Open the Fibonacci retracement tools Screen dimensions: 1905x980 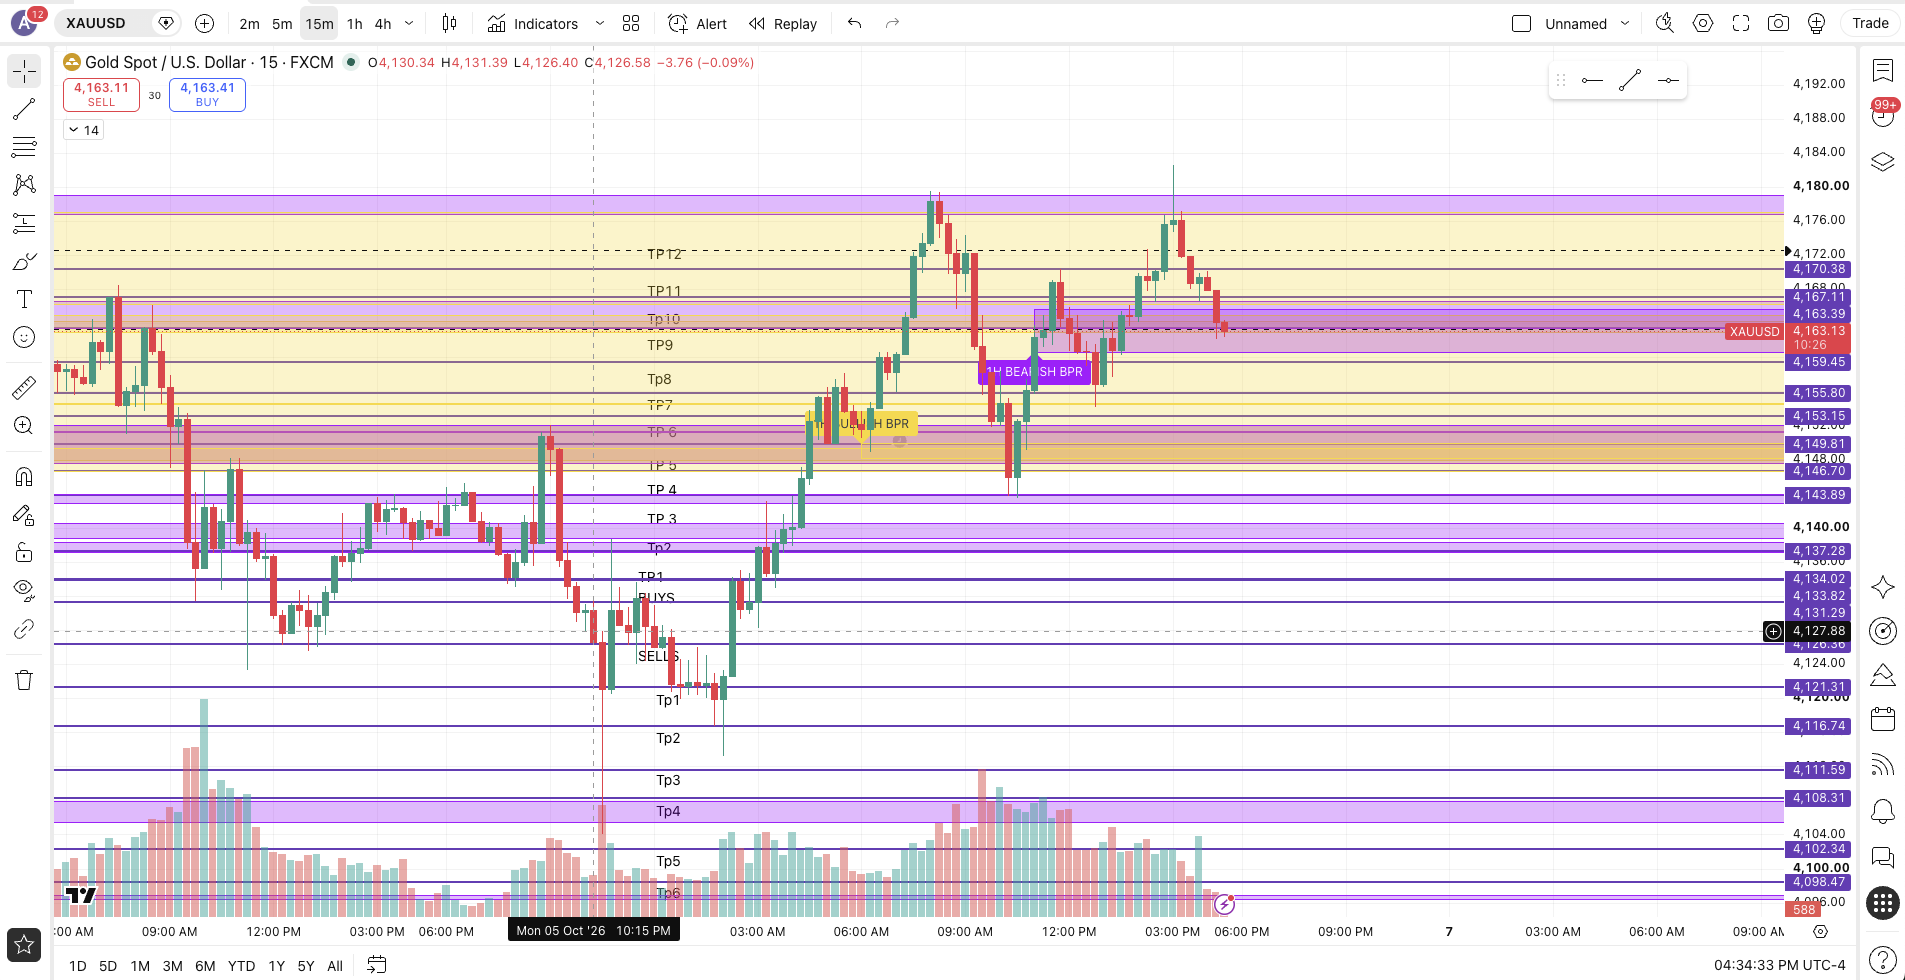pyautogui.click(x=24, y=147)
